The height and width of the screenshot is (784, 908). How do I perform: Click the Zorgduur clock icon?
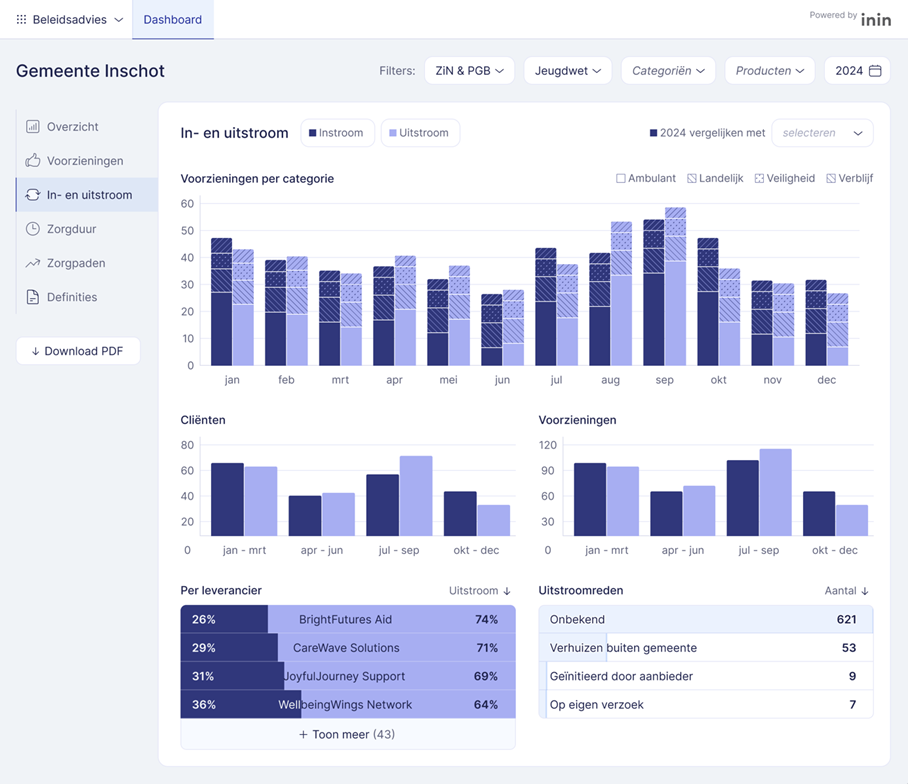coord(33,229)
